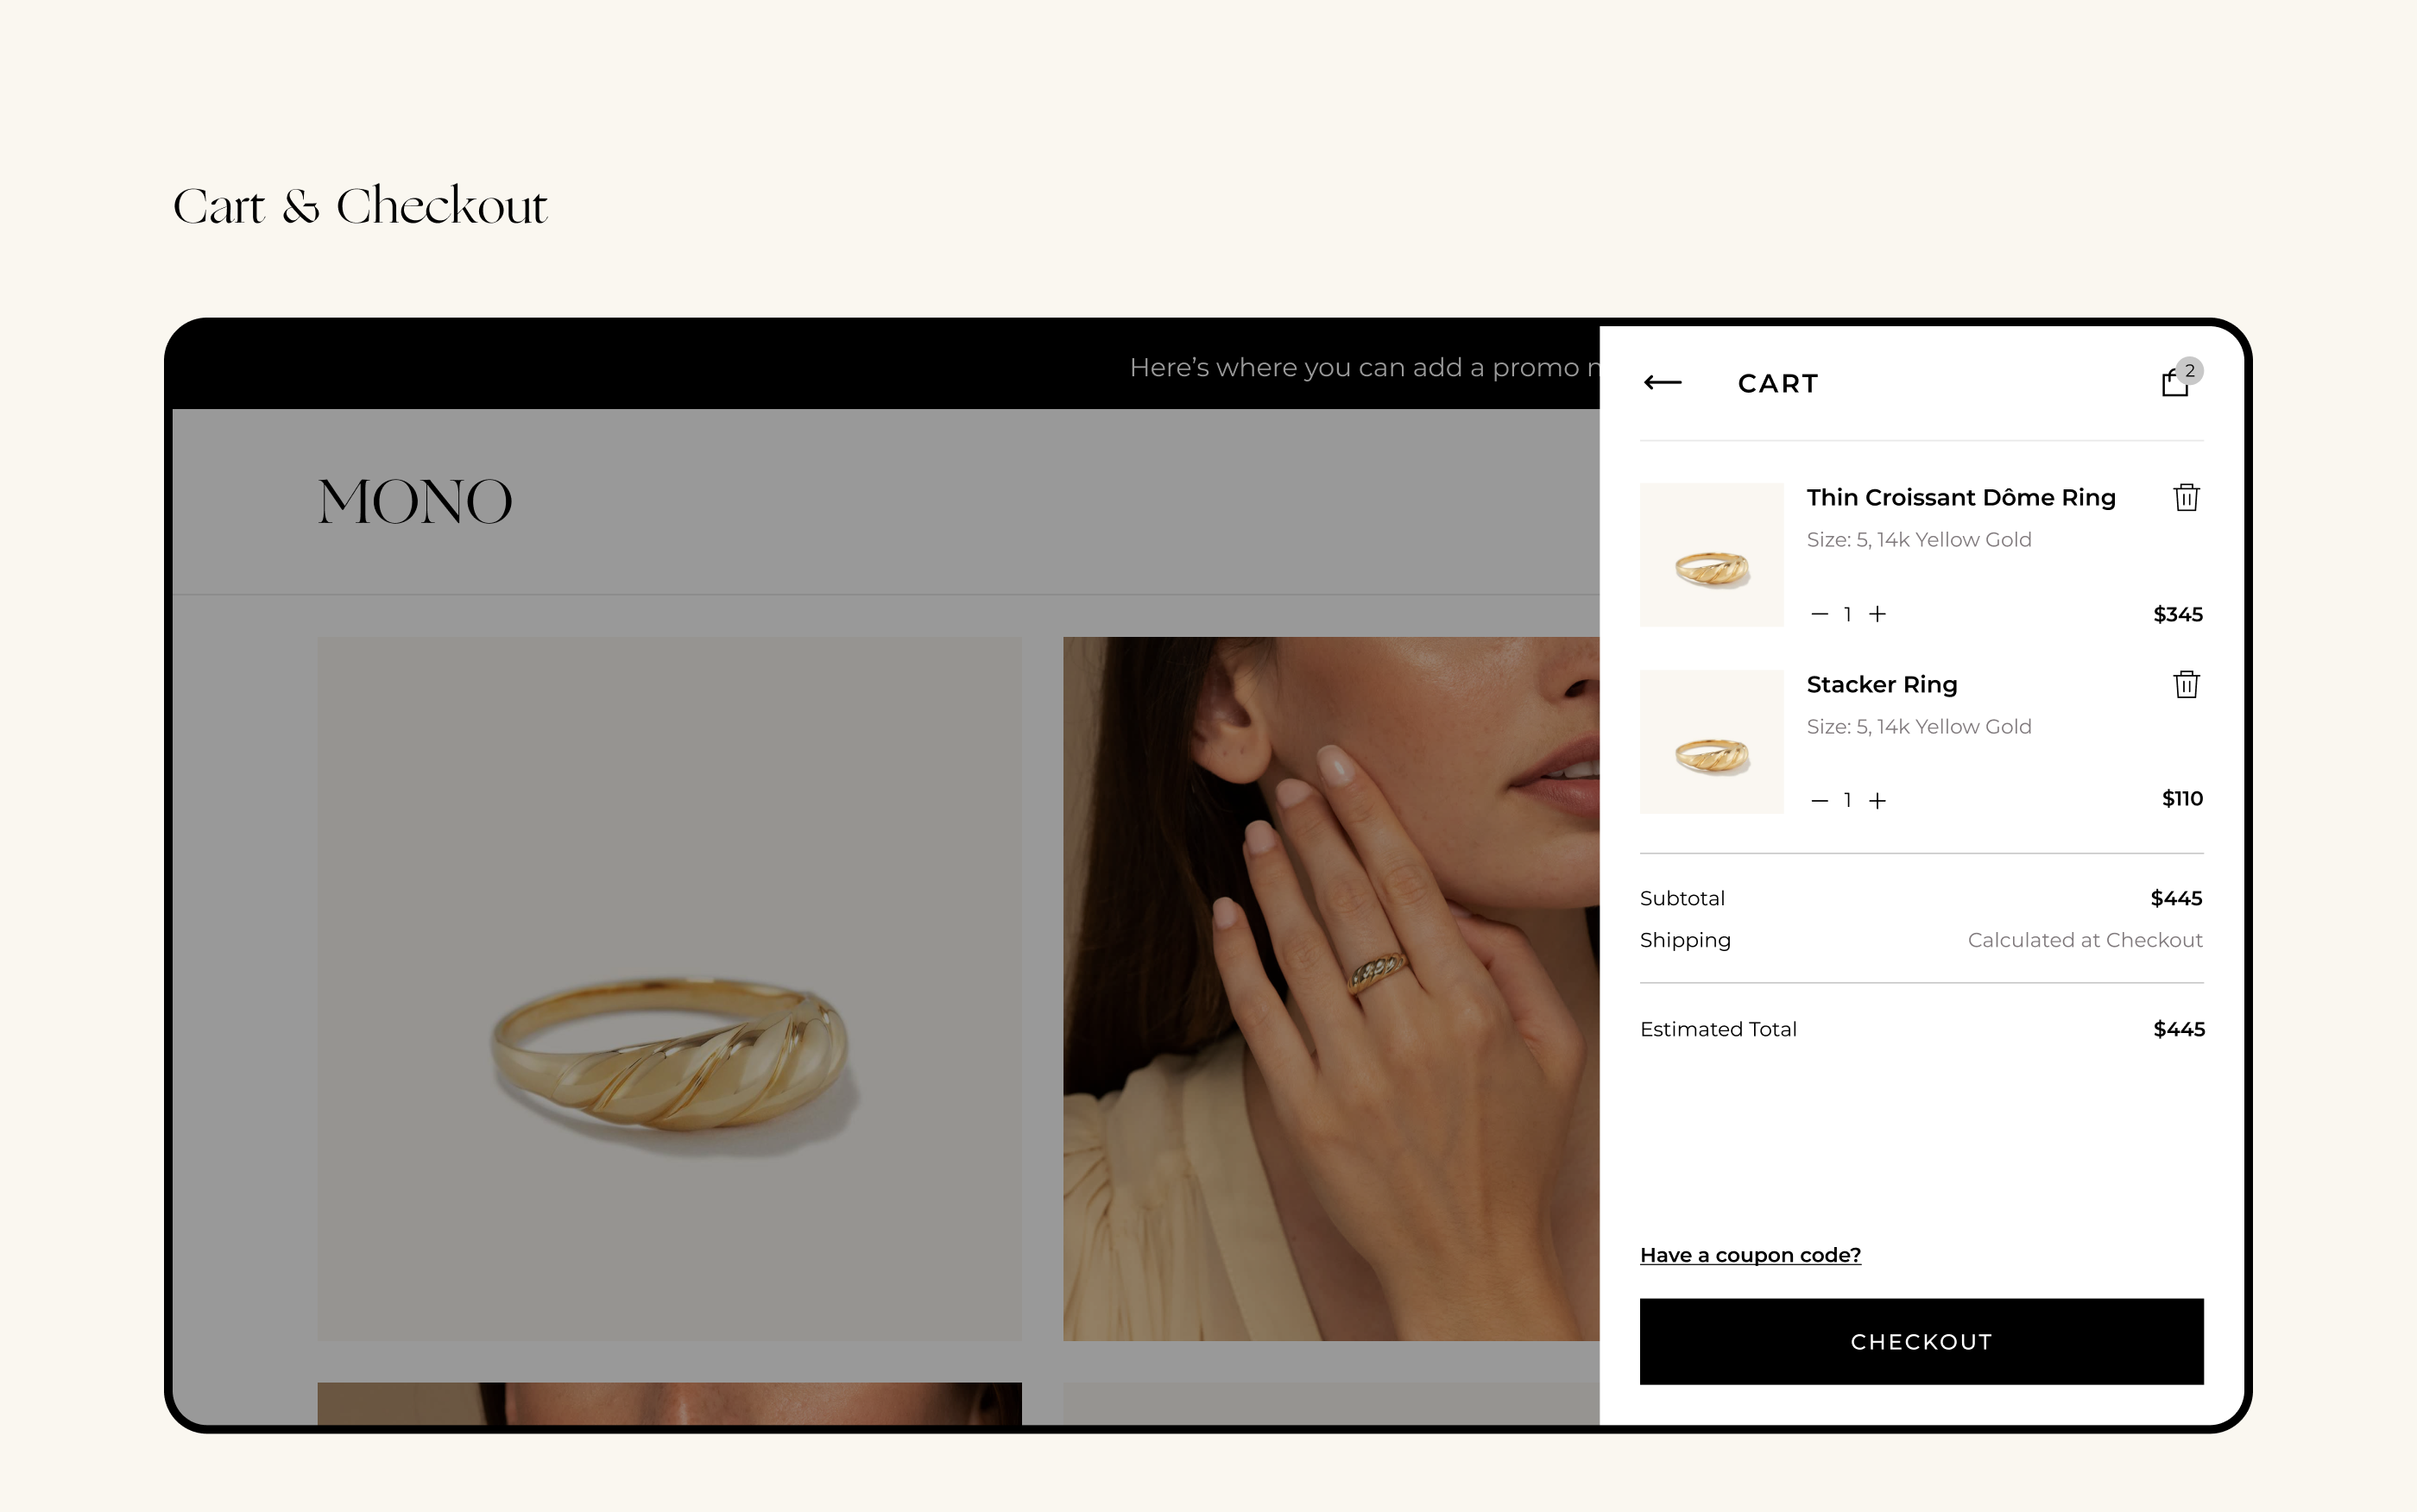
Task: Click the Stacker Ring product title
Action: click(x=1881, y=685)
